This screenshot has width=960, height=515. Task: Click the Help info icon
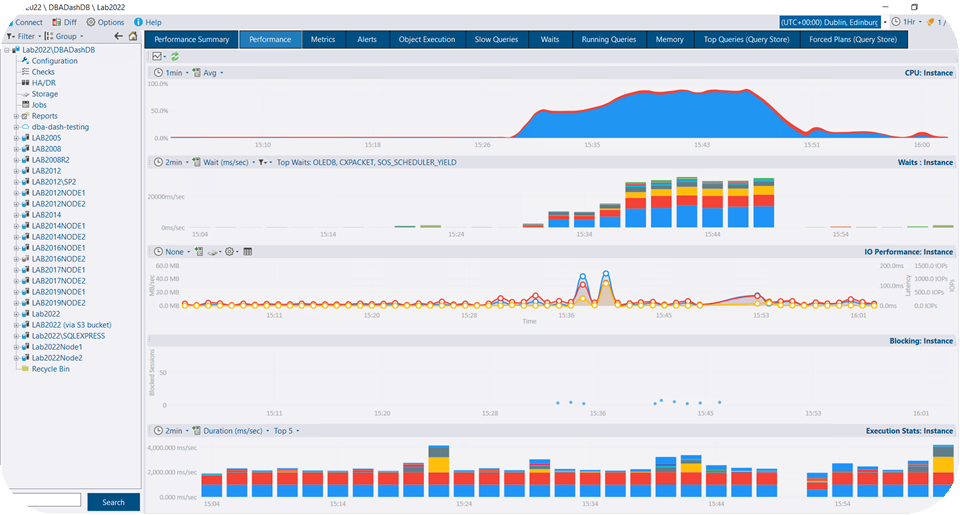[x=138, y=22]
